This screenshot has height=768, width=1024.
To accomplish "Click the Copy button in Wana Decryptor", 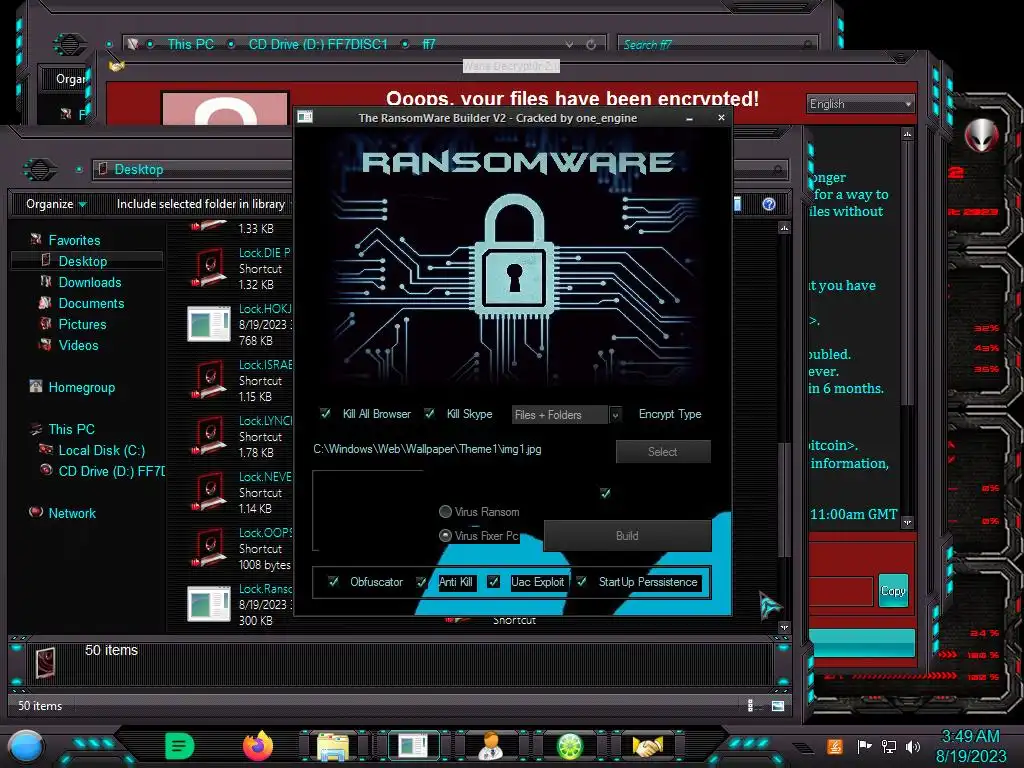I will click(x=893, y=591).
